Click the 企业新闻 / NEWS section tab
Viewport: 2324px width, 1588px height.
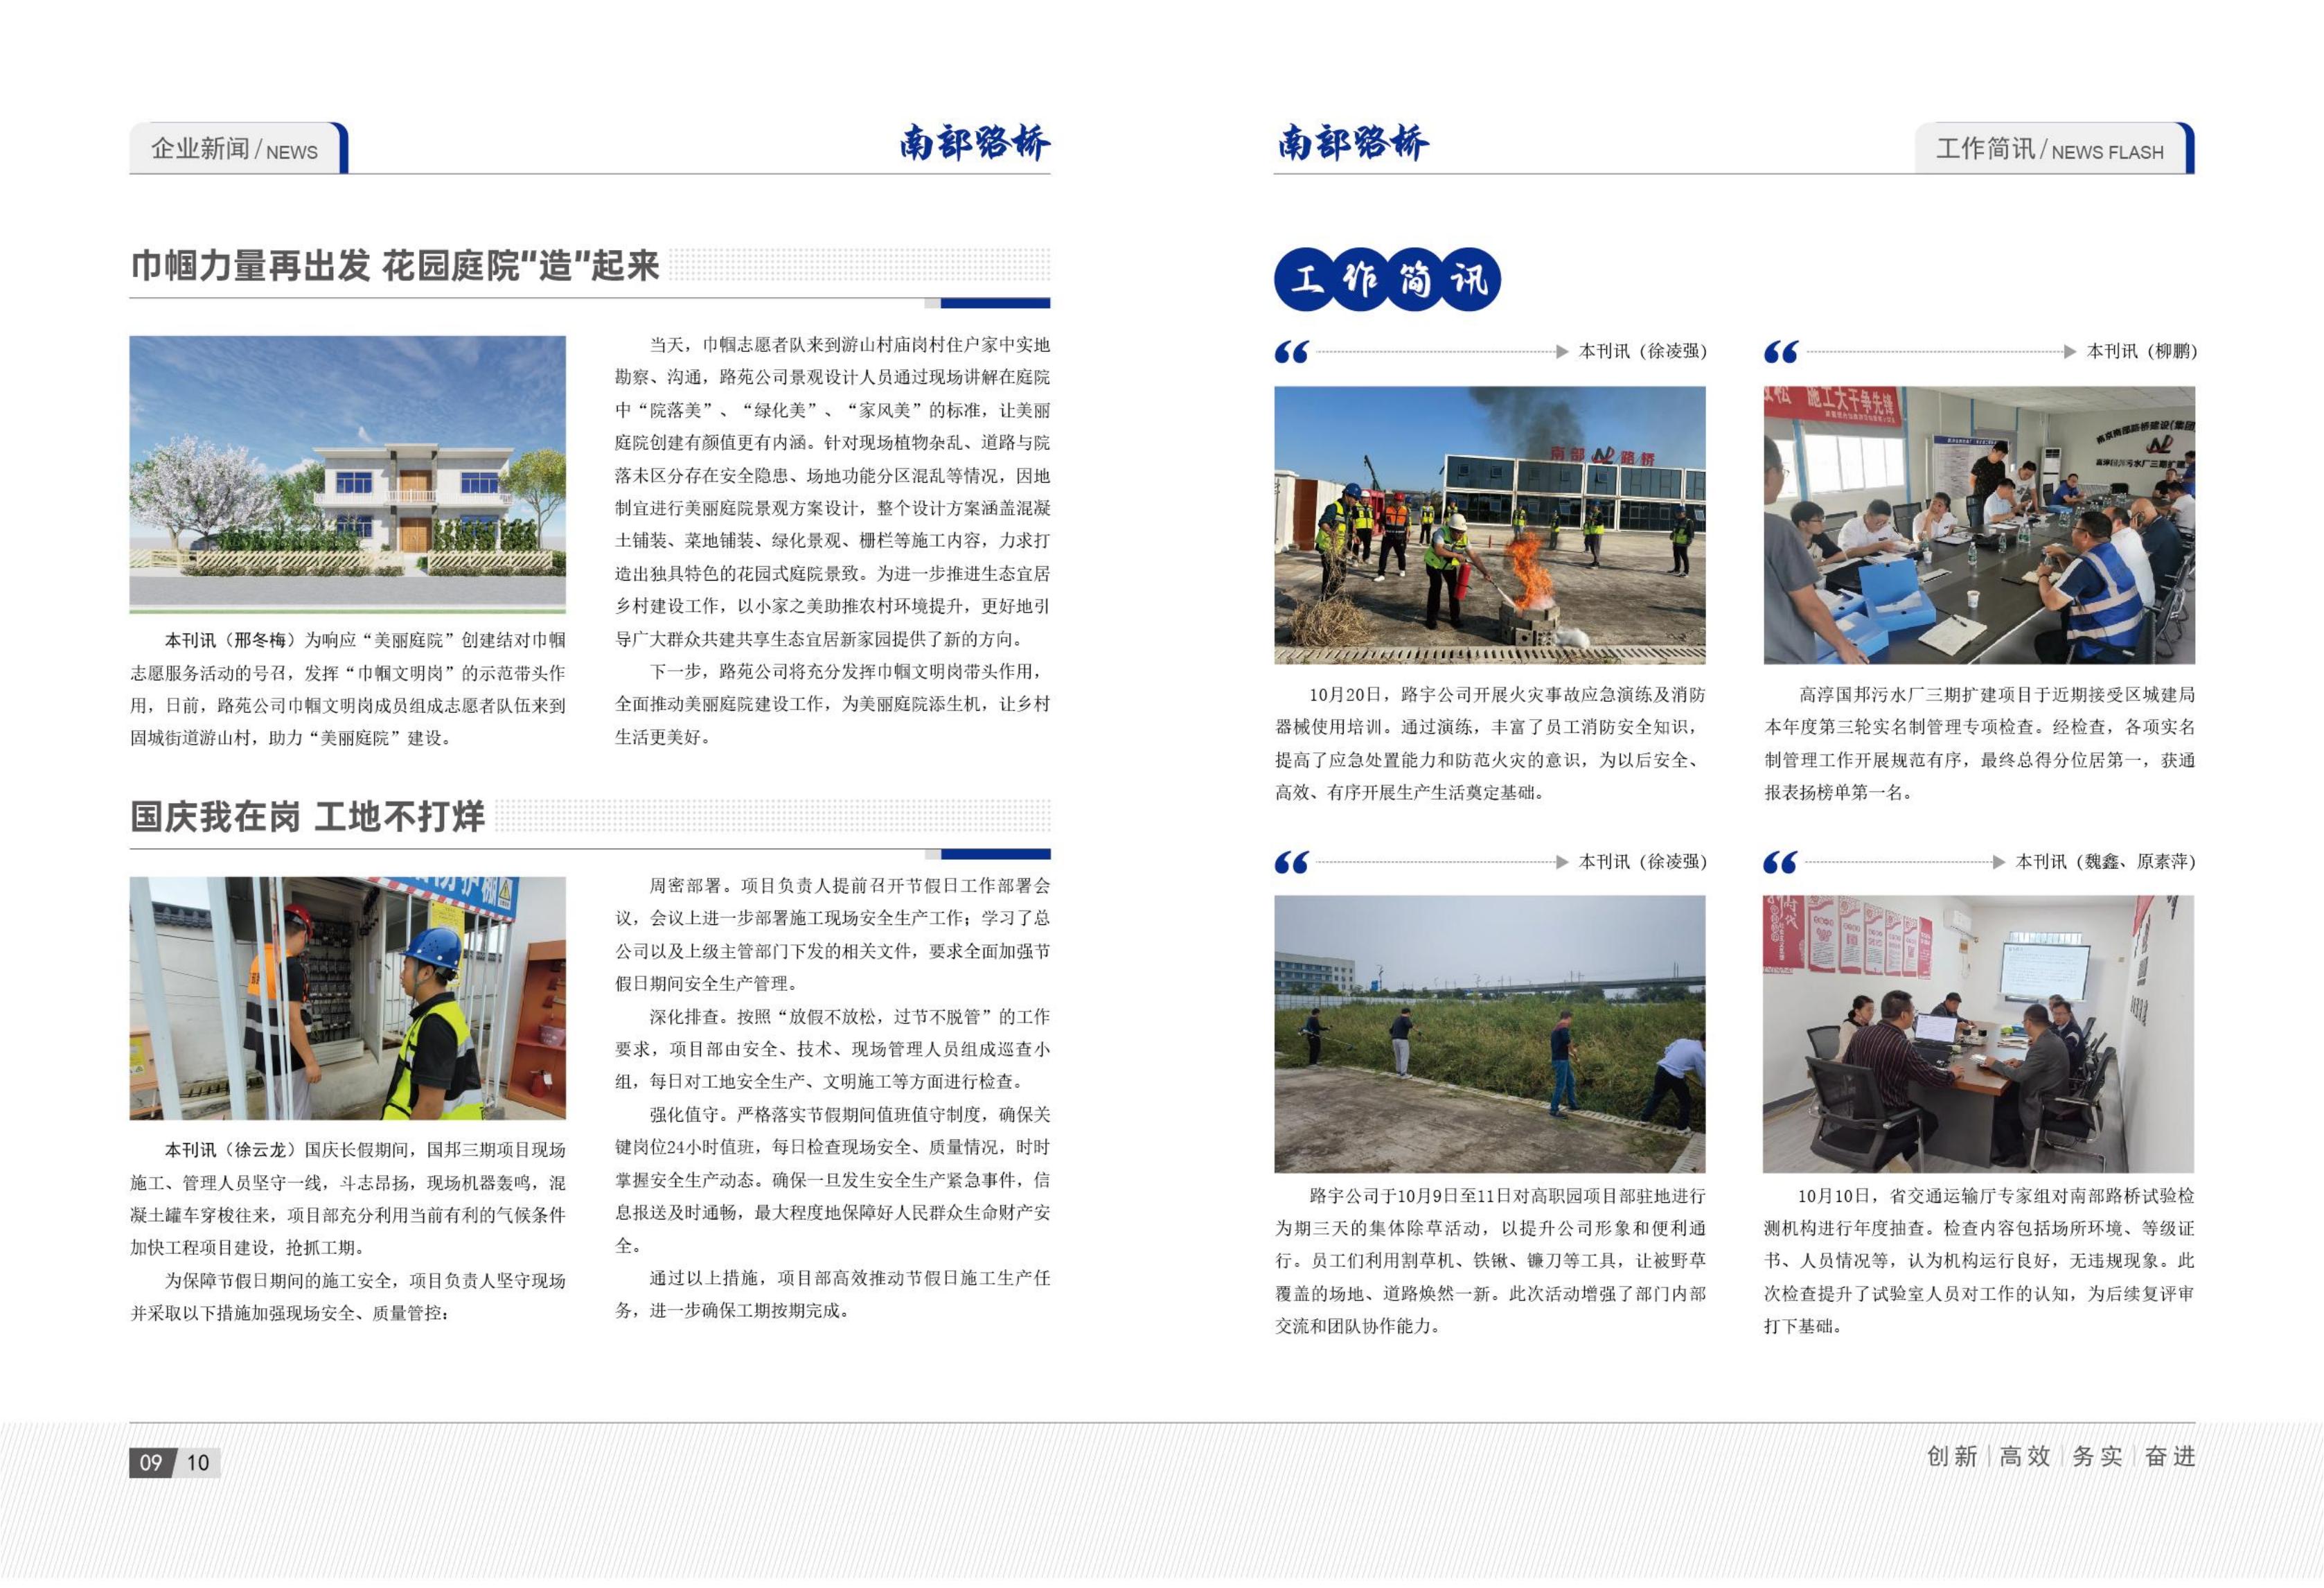[x=238, y=148]
